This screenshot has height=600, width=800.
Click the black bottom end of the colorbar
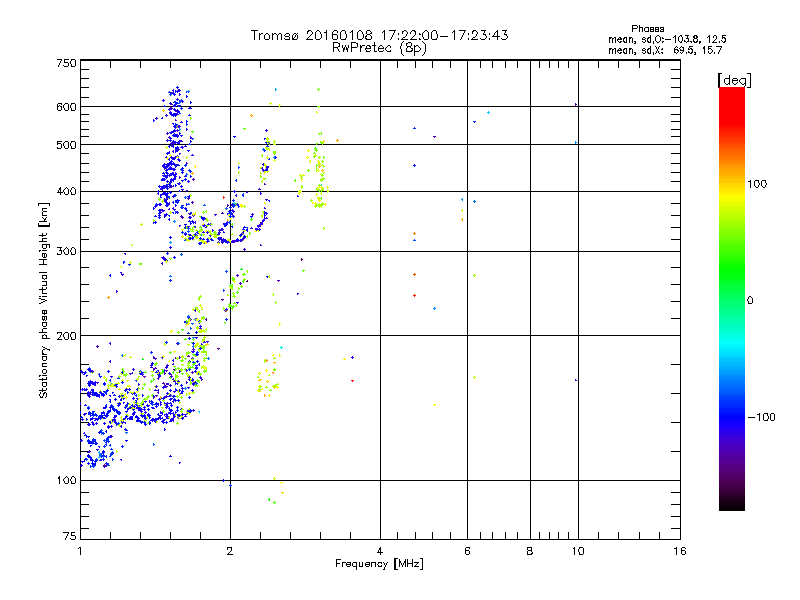click(x=732, y=503)
